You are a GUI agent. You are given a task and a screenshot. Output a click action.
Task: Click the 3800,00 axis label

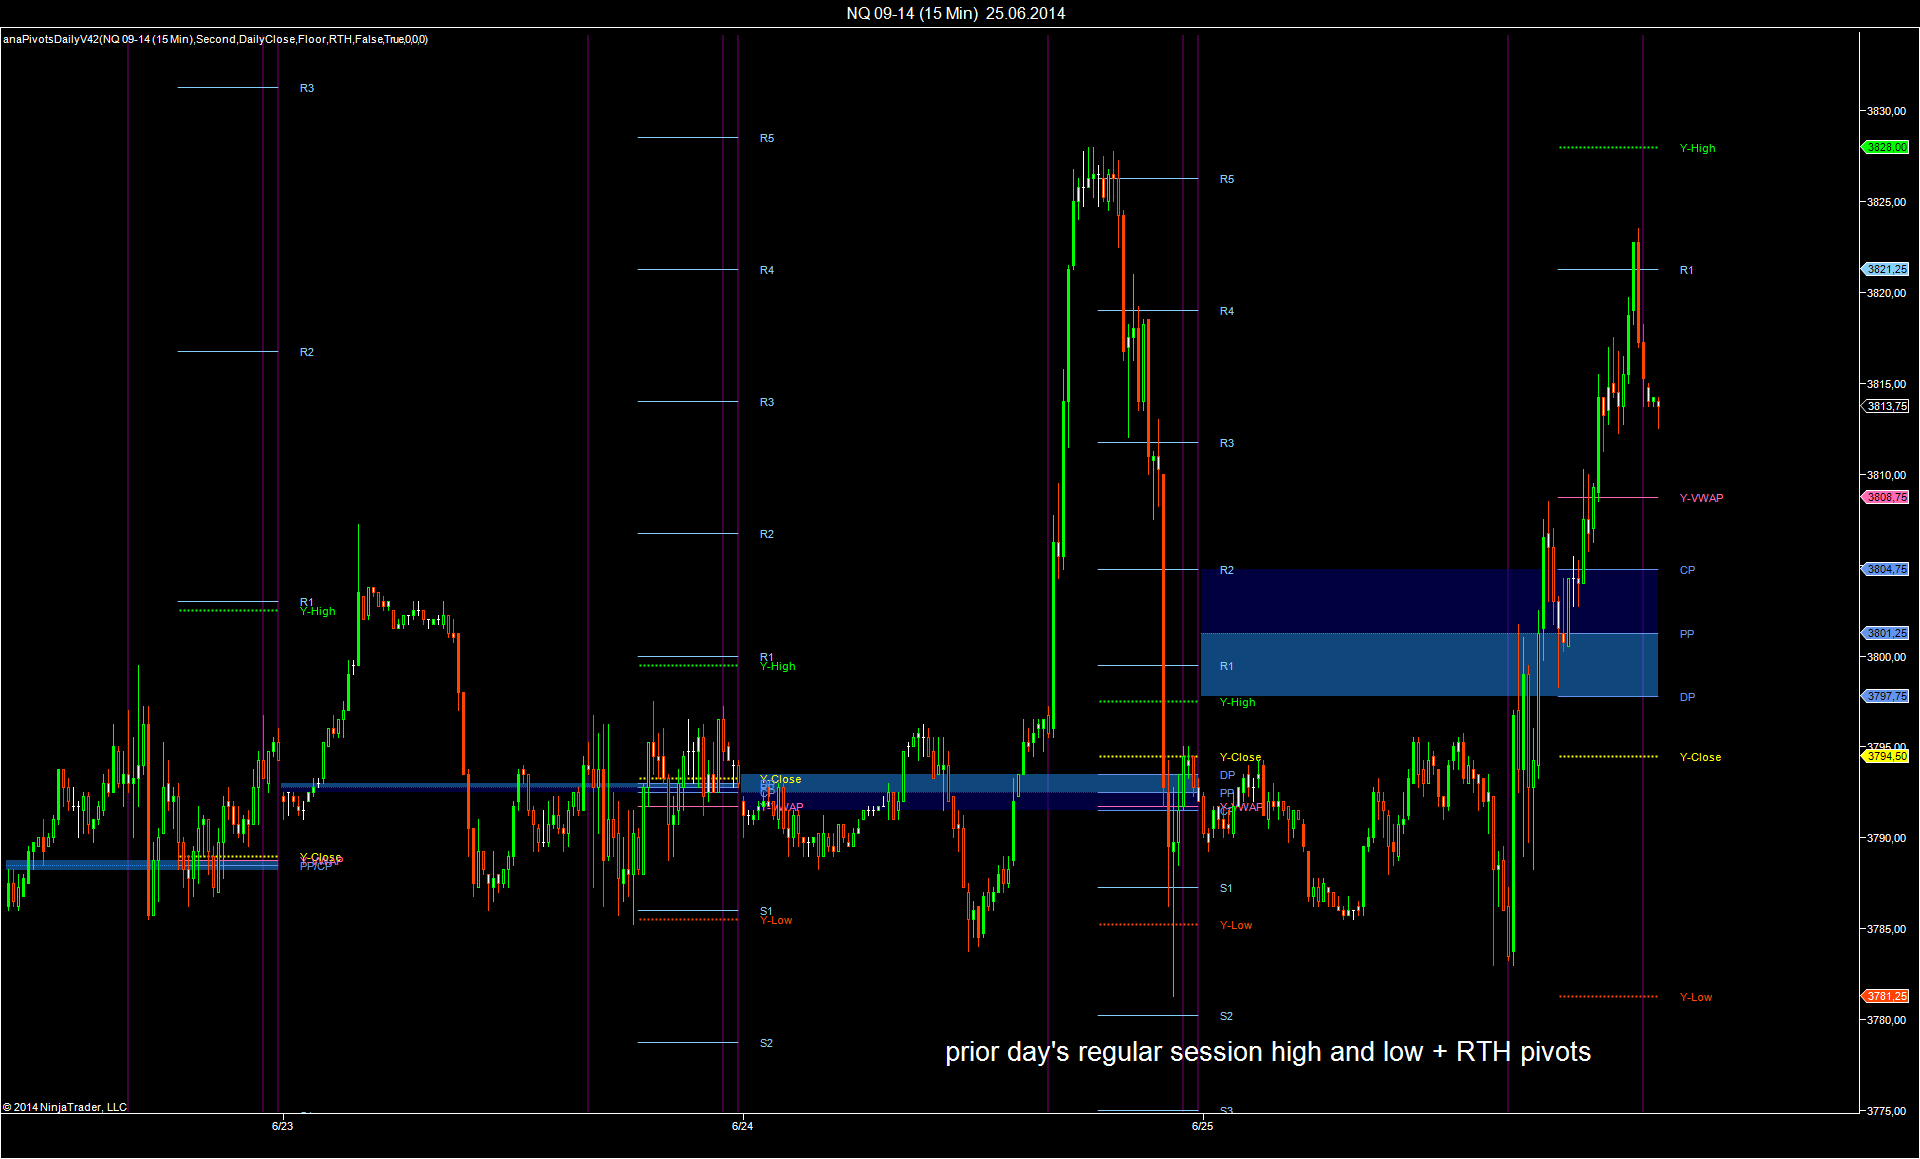click(x=1886, y=657)
